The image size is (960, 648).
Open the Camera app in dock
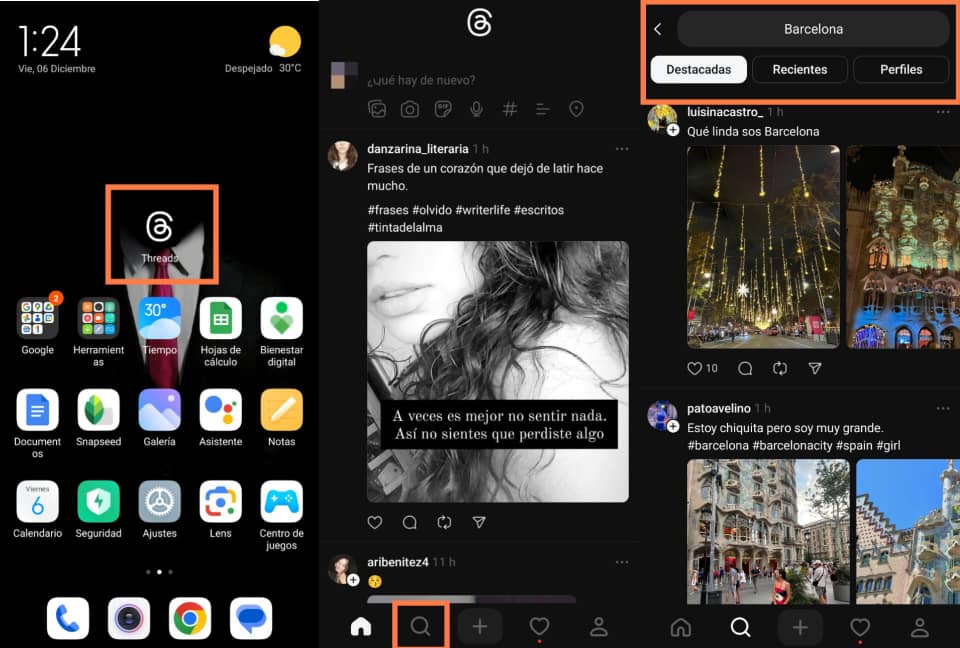pos(129,619)
